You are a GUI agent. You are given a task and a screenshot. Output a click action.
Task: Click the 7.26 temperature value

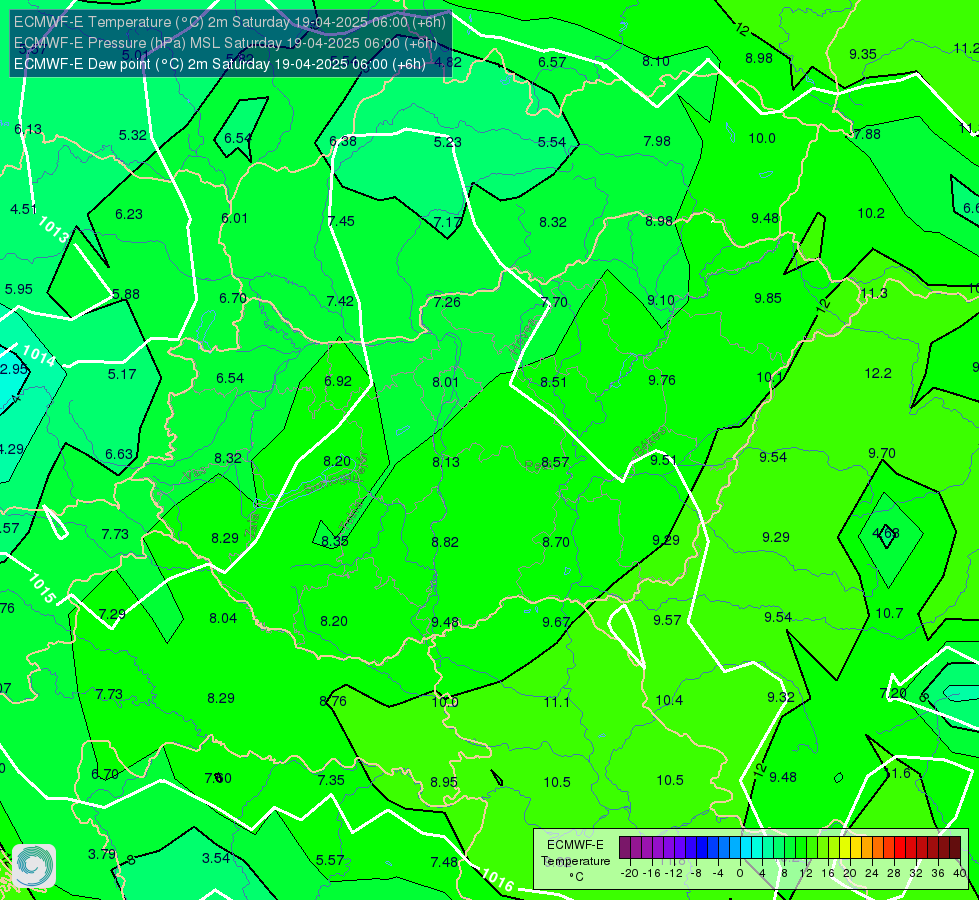coord(447,302)
